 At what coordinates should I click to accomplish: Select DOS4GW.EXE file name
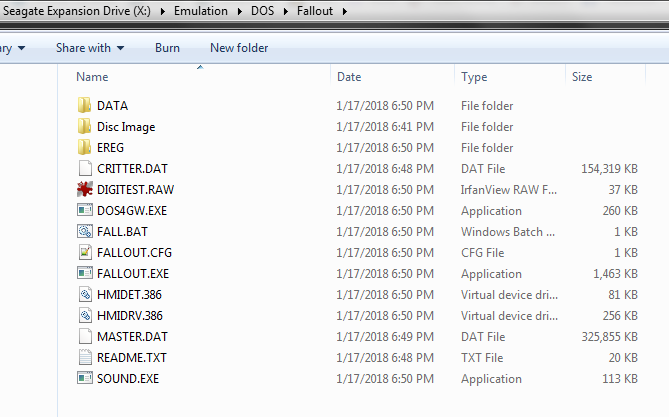(x=132, y=210)
